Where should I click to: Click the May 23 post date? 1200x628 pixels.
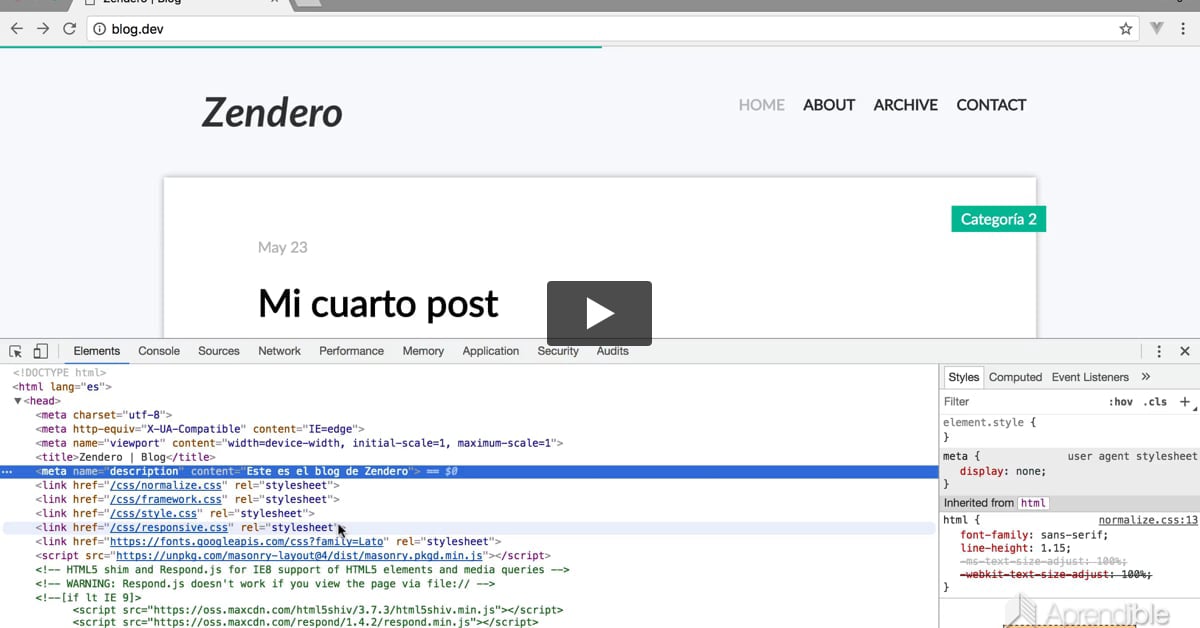(283, 247)
